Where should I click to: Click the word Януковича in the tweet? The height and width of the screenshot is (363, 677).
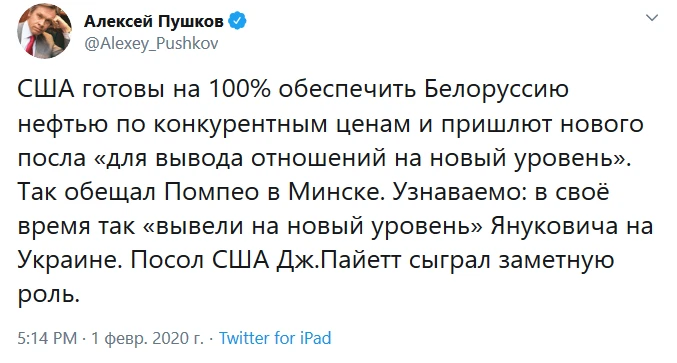pyautogui.click(x=555, y=227)
